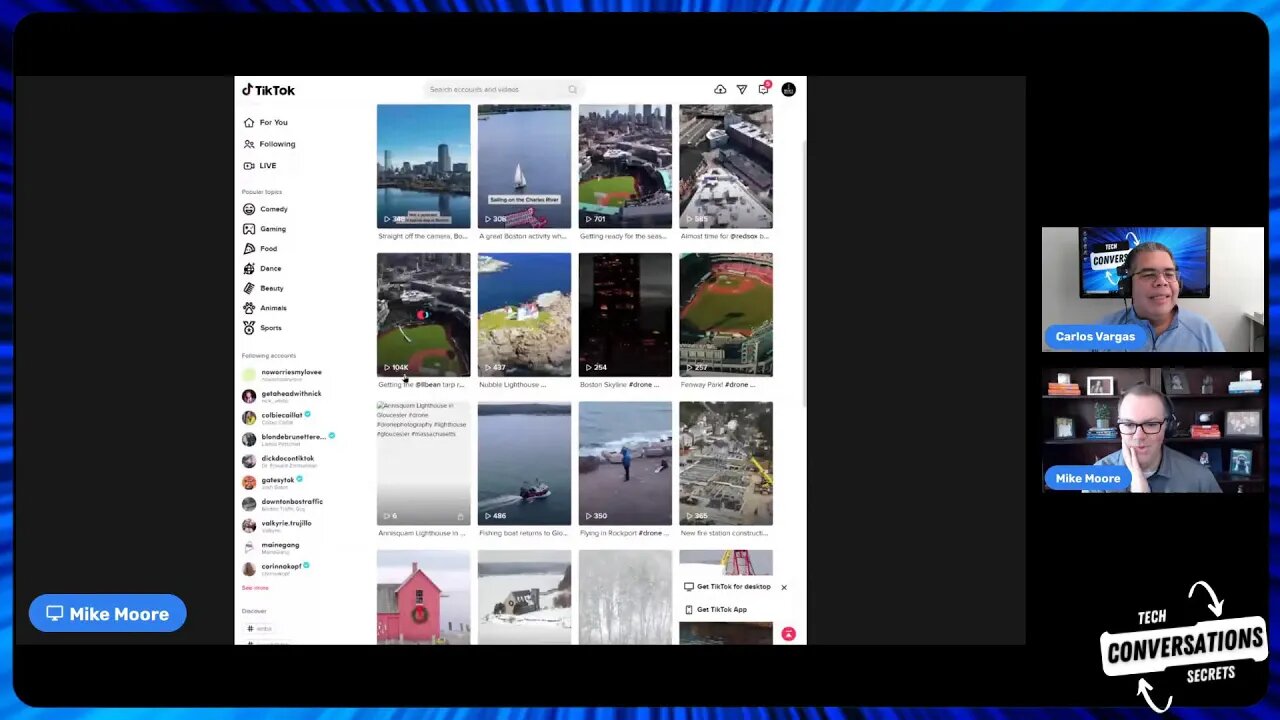The image size is (1280, 720).
Task: Click the Animals paw icon
Action: (249, 308)
